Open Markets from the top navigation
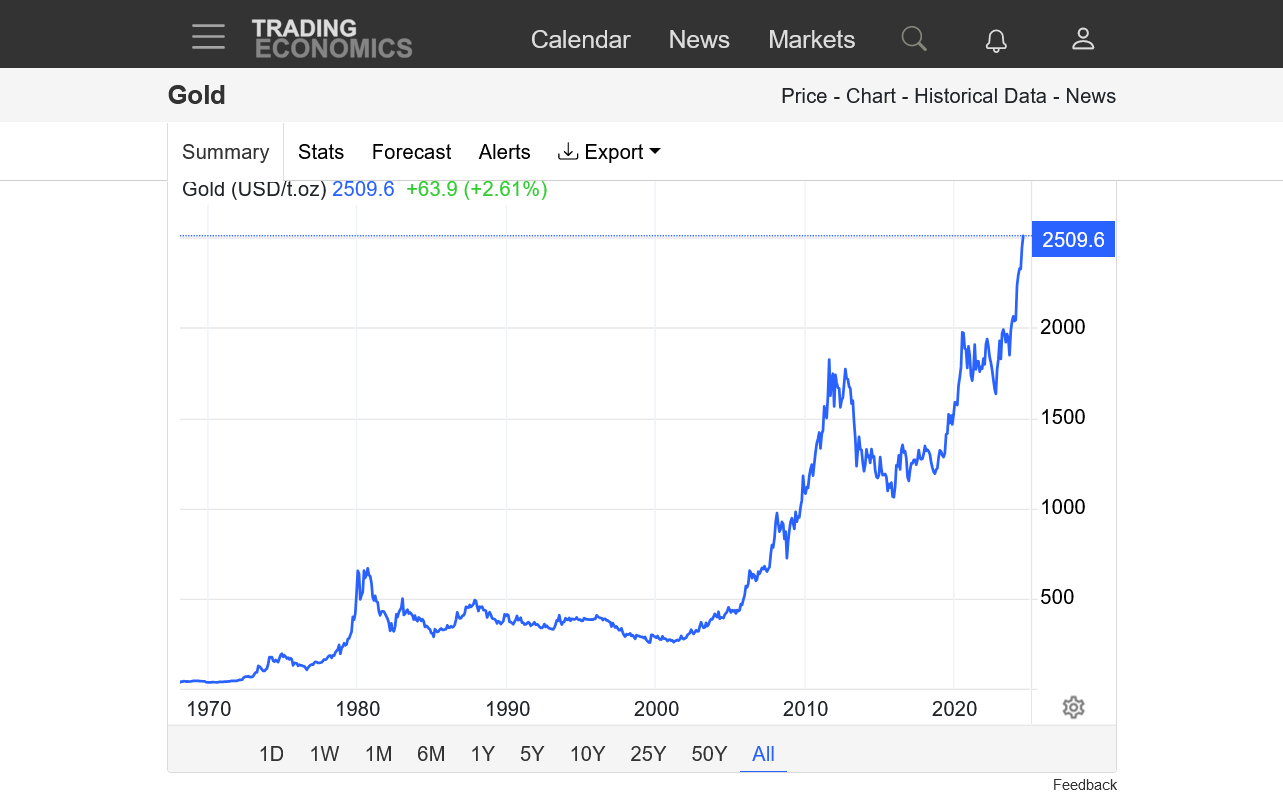1283x797 pixels. [x=811, y=40]
